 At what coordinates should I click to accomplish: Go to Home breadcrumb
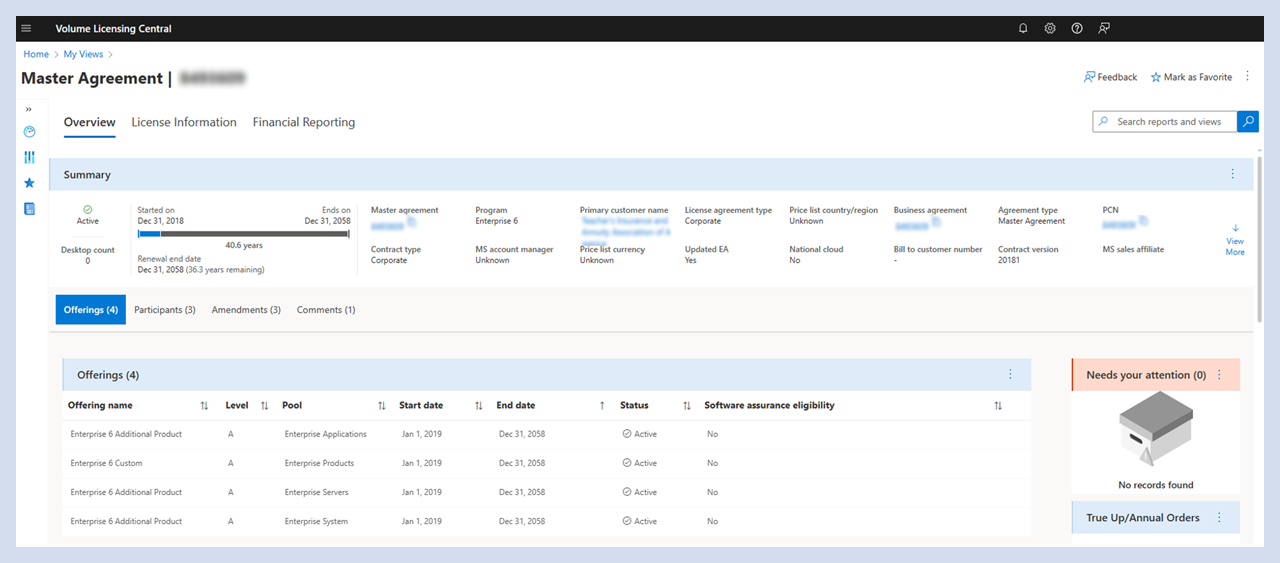[x=36, y=54]
